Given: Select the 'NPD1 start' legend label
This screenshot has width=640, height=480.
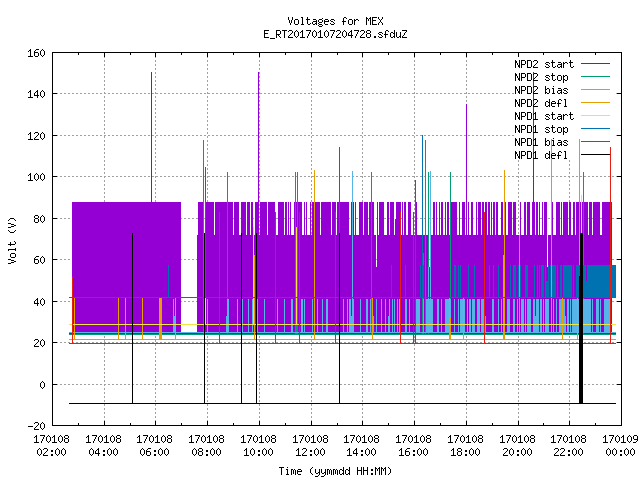Looking at the screenshot, I should [x=544, y=116].
